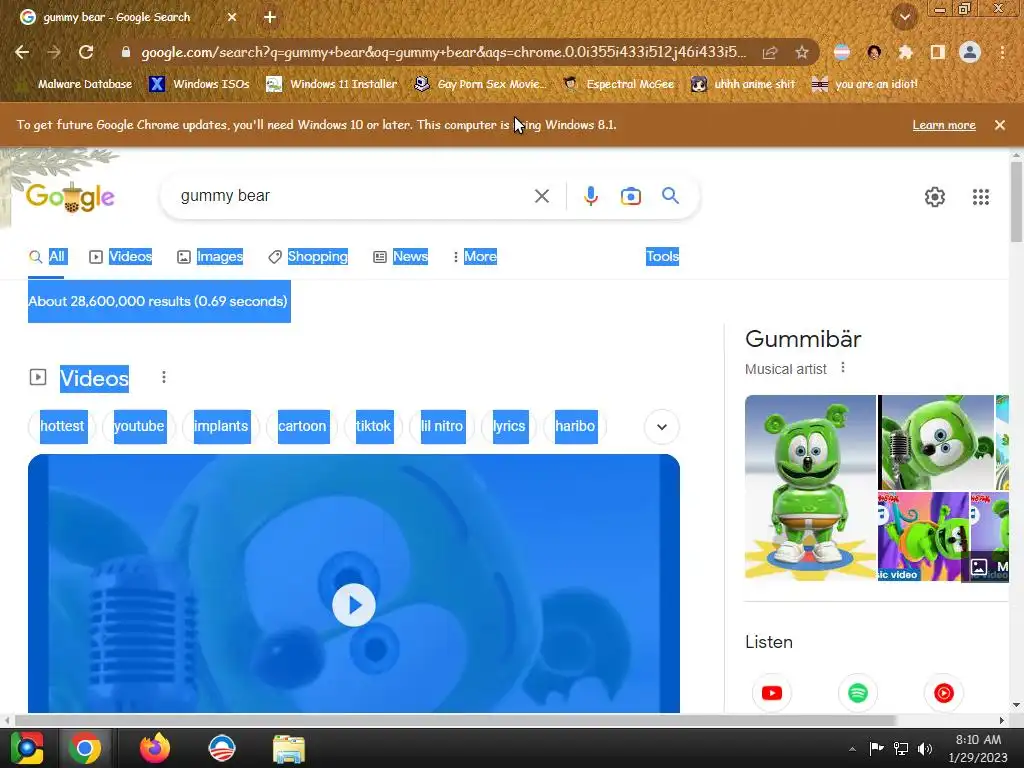Submit search with the magnifying glass icon

pos(670,196)
